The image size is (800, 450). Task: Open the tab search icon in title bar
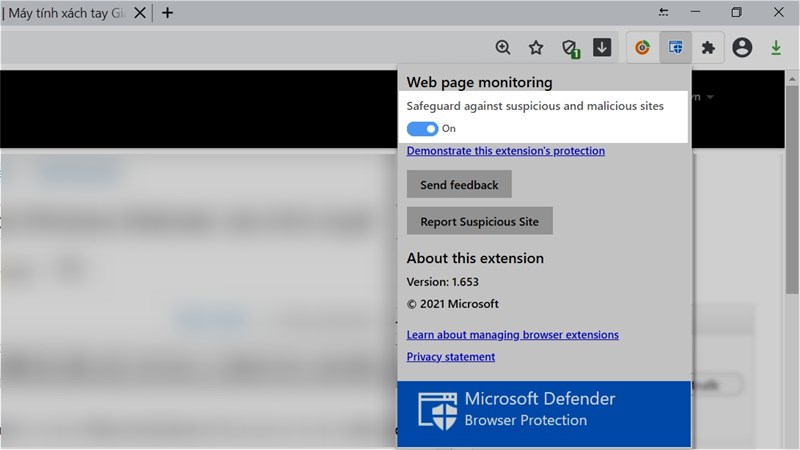tap(663, 12)
